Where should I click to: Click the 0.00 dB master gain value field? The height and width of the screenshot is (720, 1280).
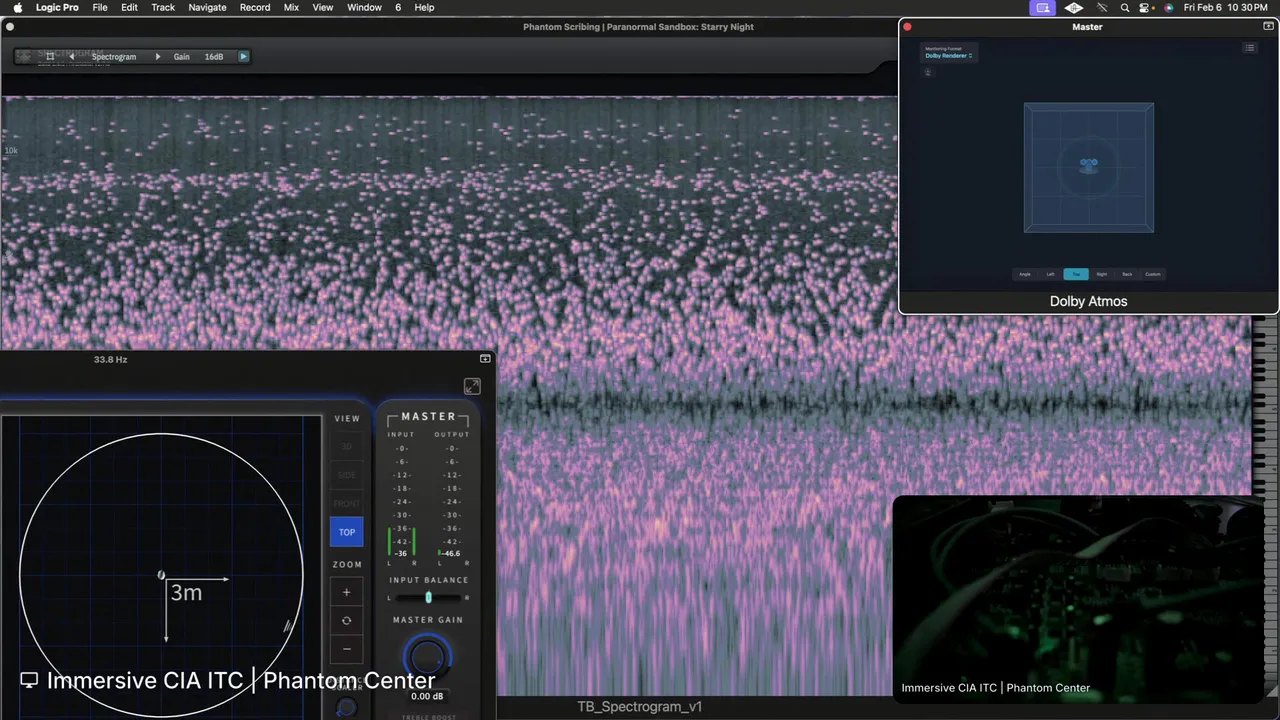427,696
